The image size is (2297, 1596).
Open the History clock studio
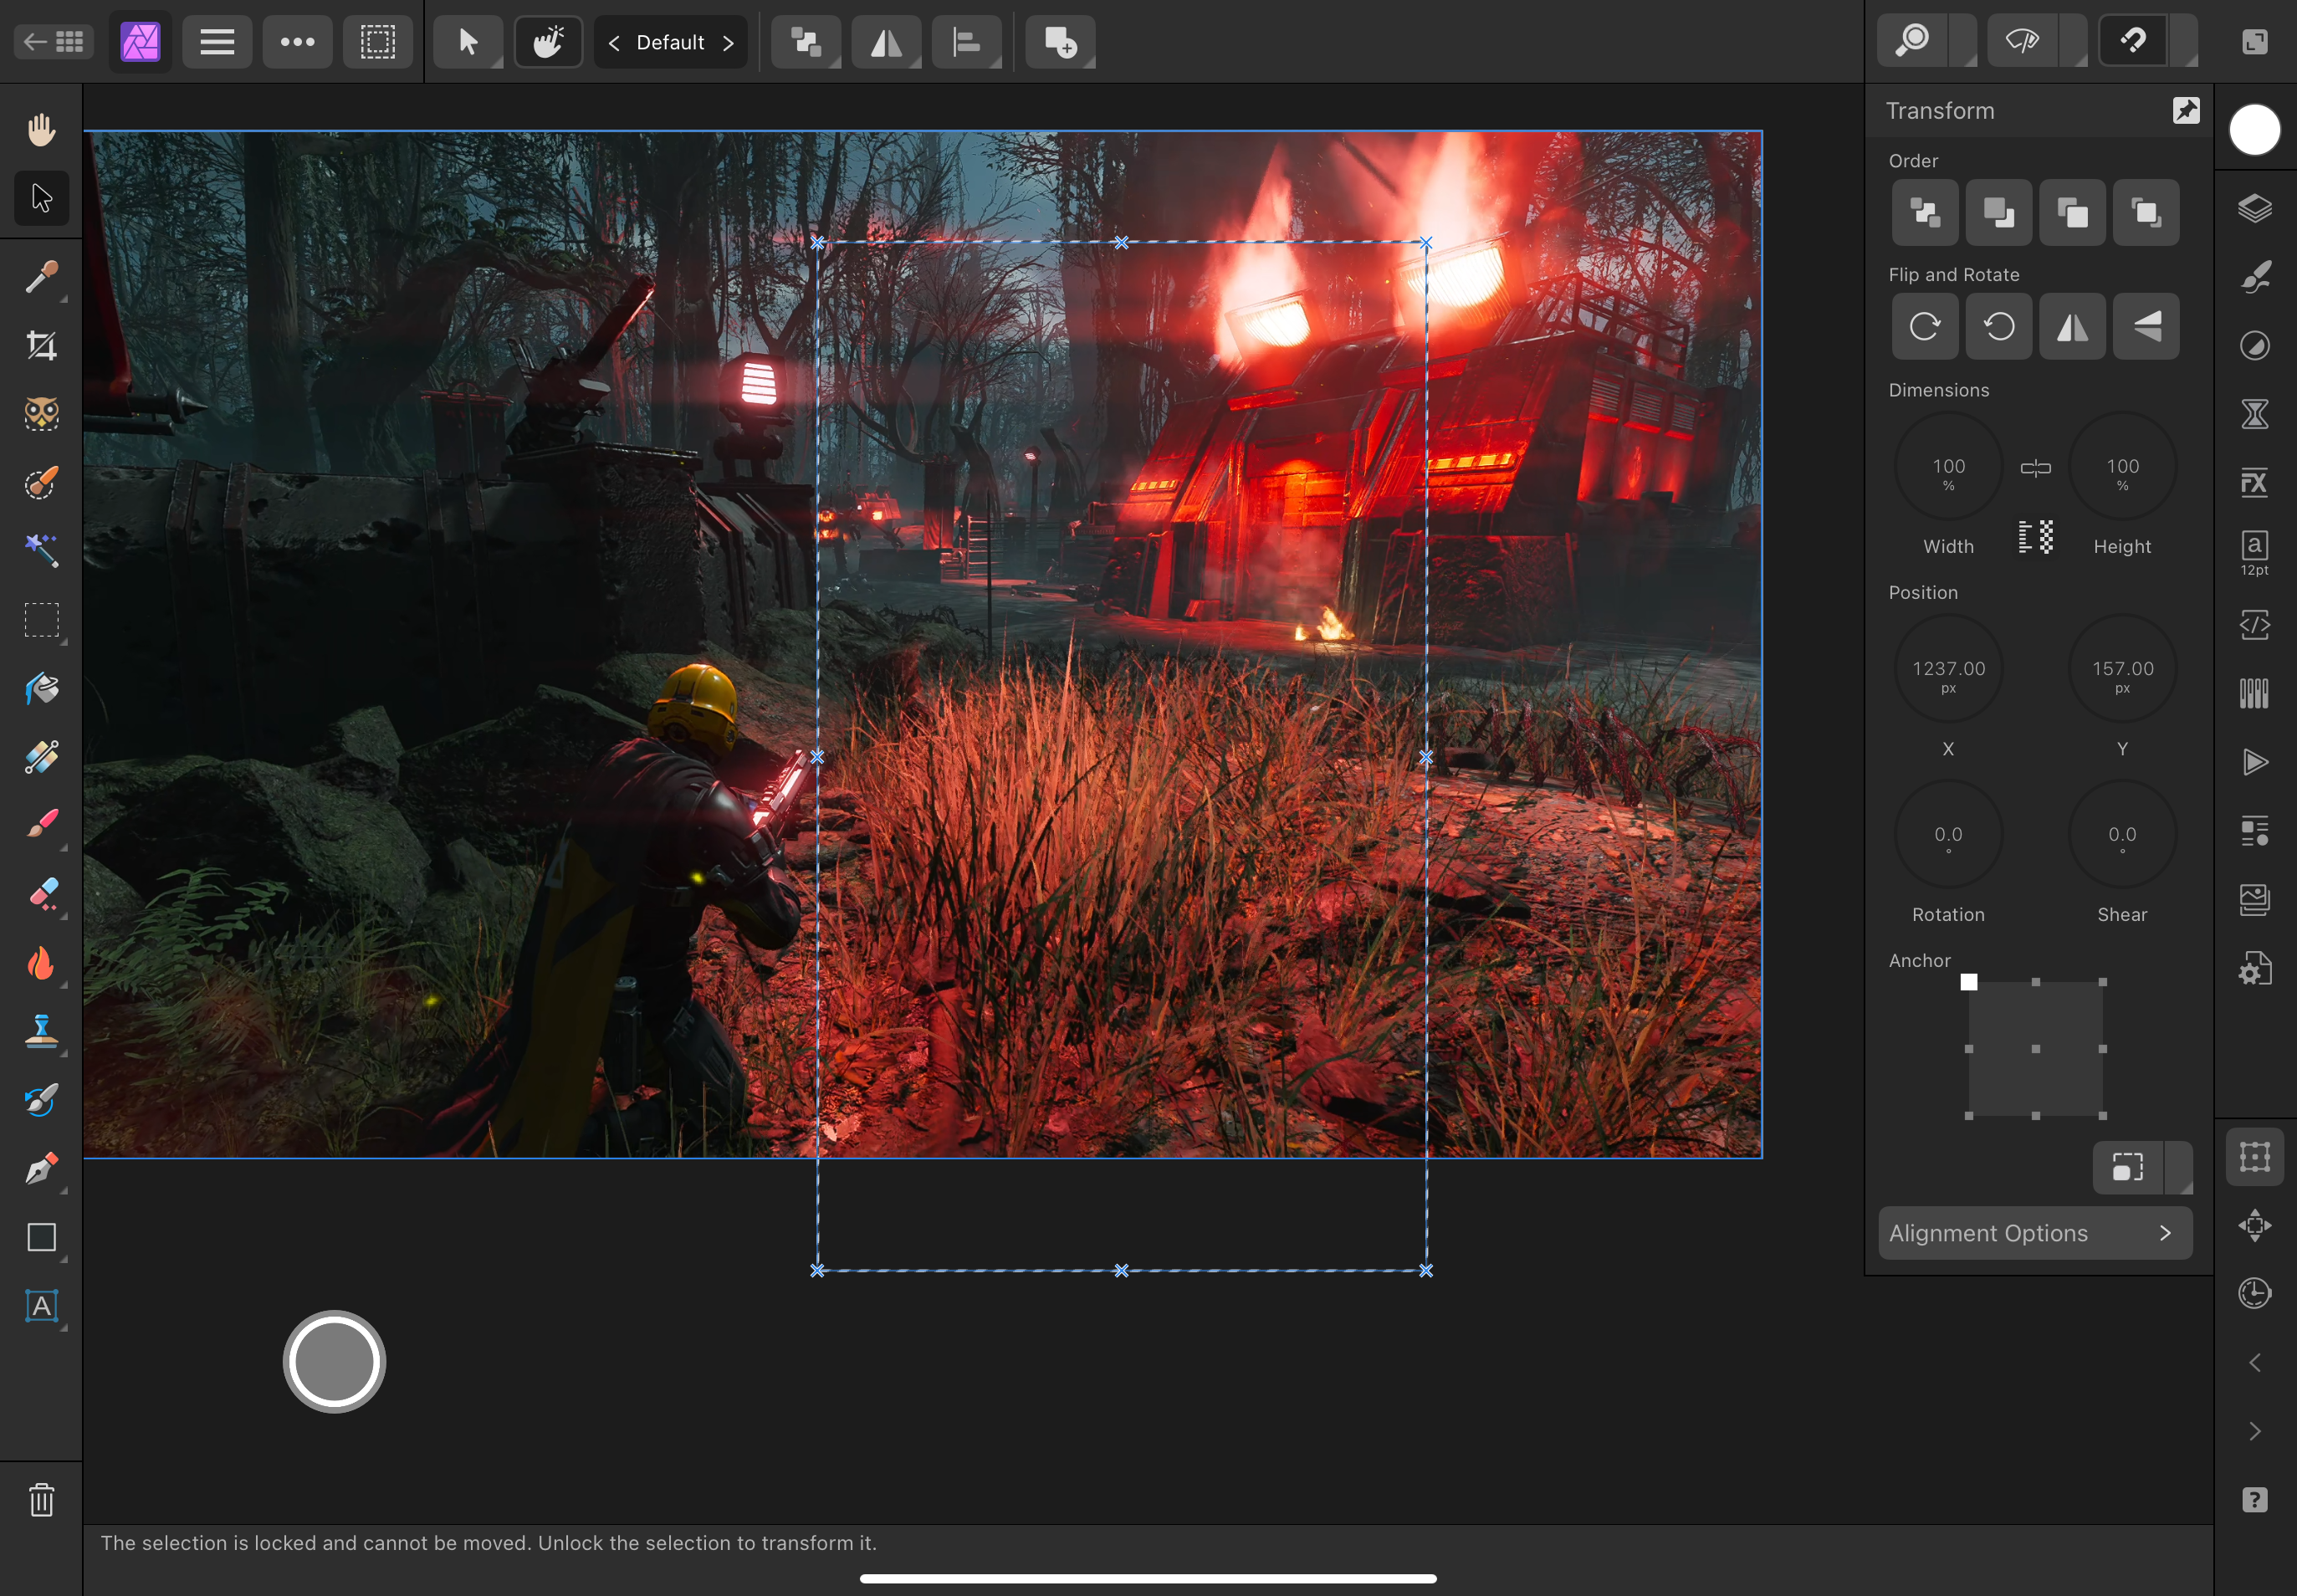pyautogui.click(x=2254, y=1293)
